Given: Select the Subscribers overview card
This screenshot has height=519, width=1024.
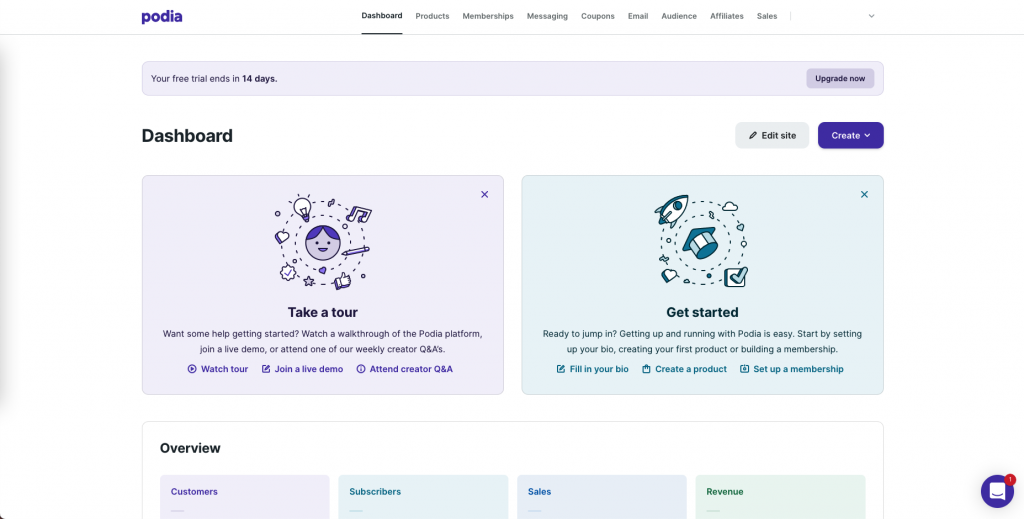Looking at the screenshot, I should (423, 497).
